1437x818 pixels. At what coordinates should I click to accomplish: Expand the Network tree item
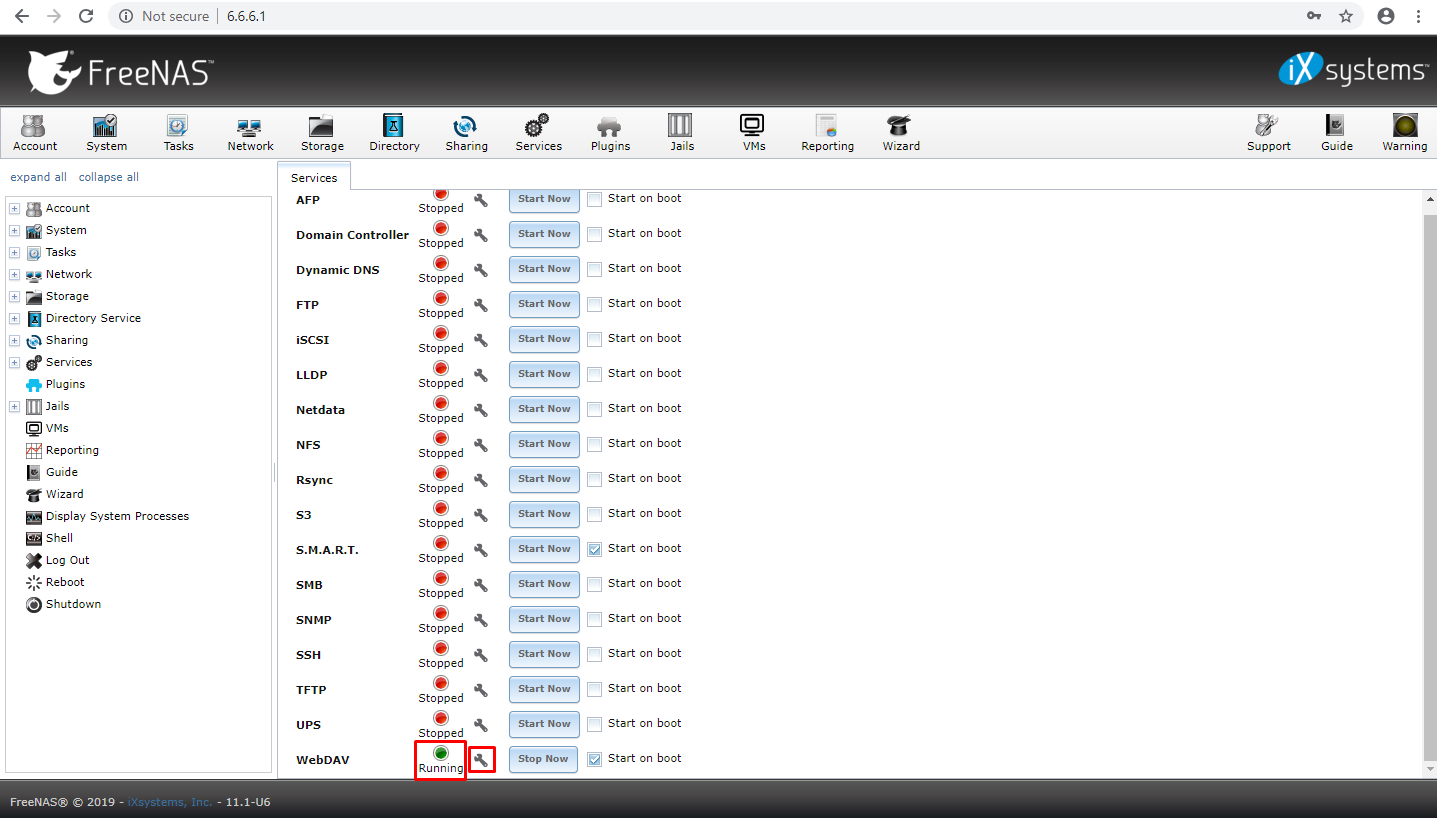[14, 273]
